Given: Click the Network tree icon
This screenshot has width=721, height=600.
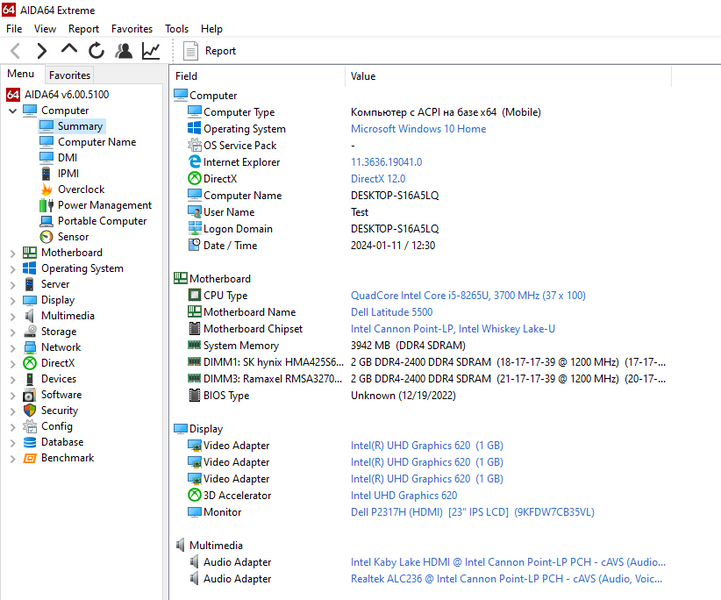Looking at the screenshot, I should [30, 347].
